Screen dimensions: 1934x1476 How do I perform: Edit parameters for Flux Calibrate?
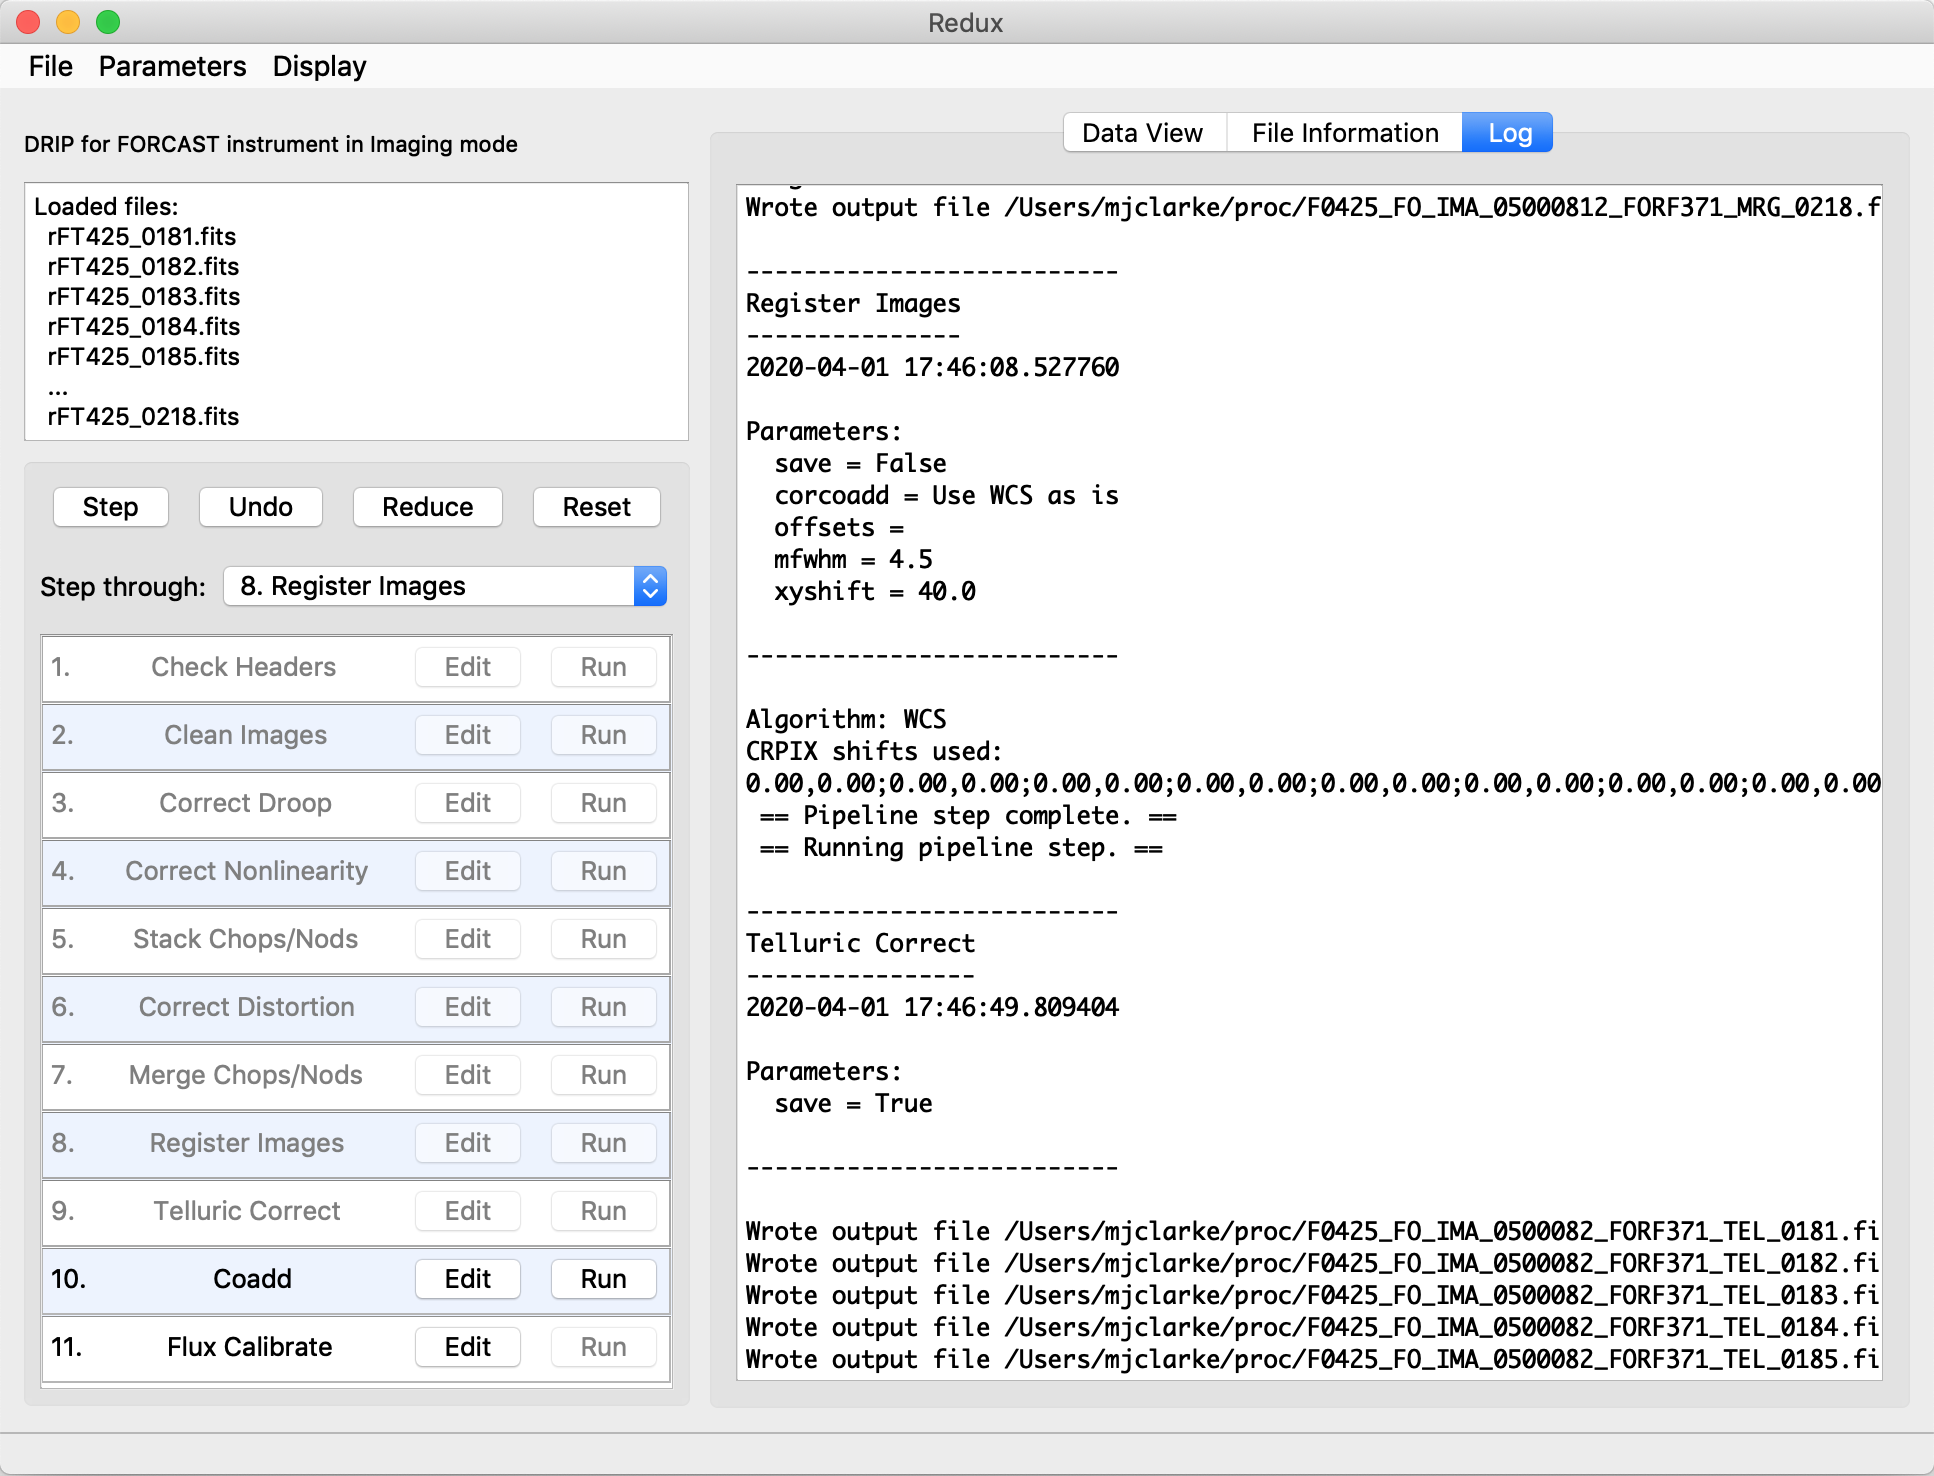(x=467, y=1347)
